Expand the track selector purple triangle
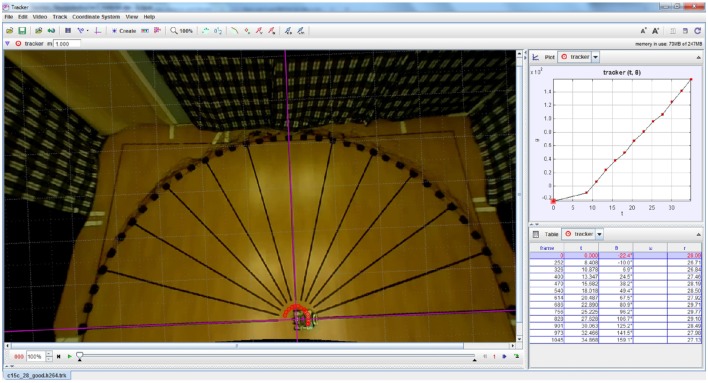 click(7, 43)
